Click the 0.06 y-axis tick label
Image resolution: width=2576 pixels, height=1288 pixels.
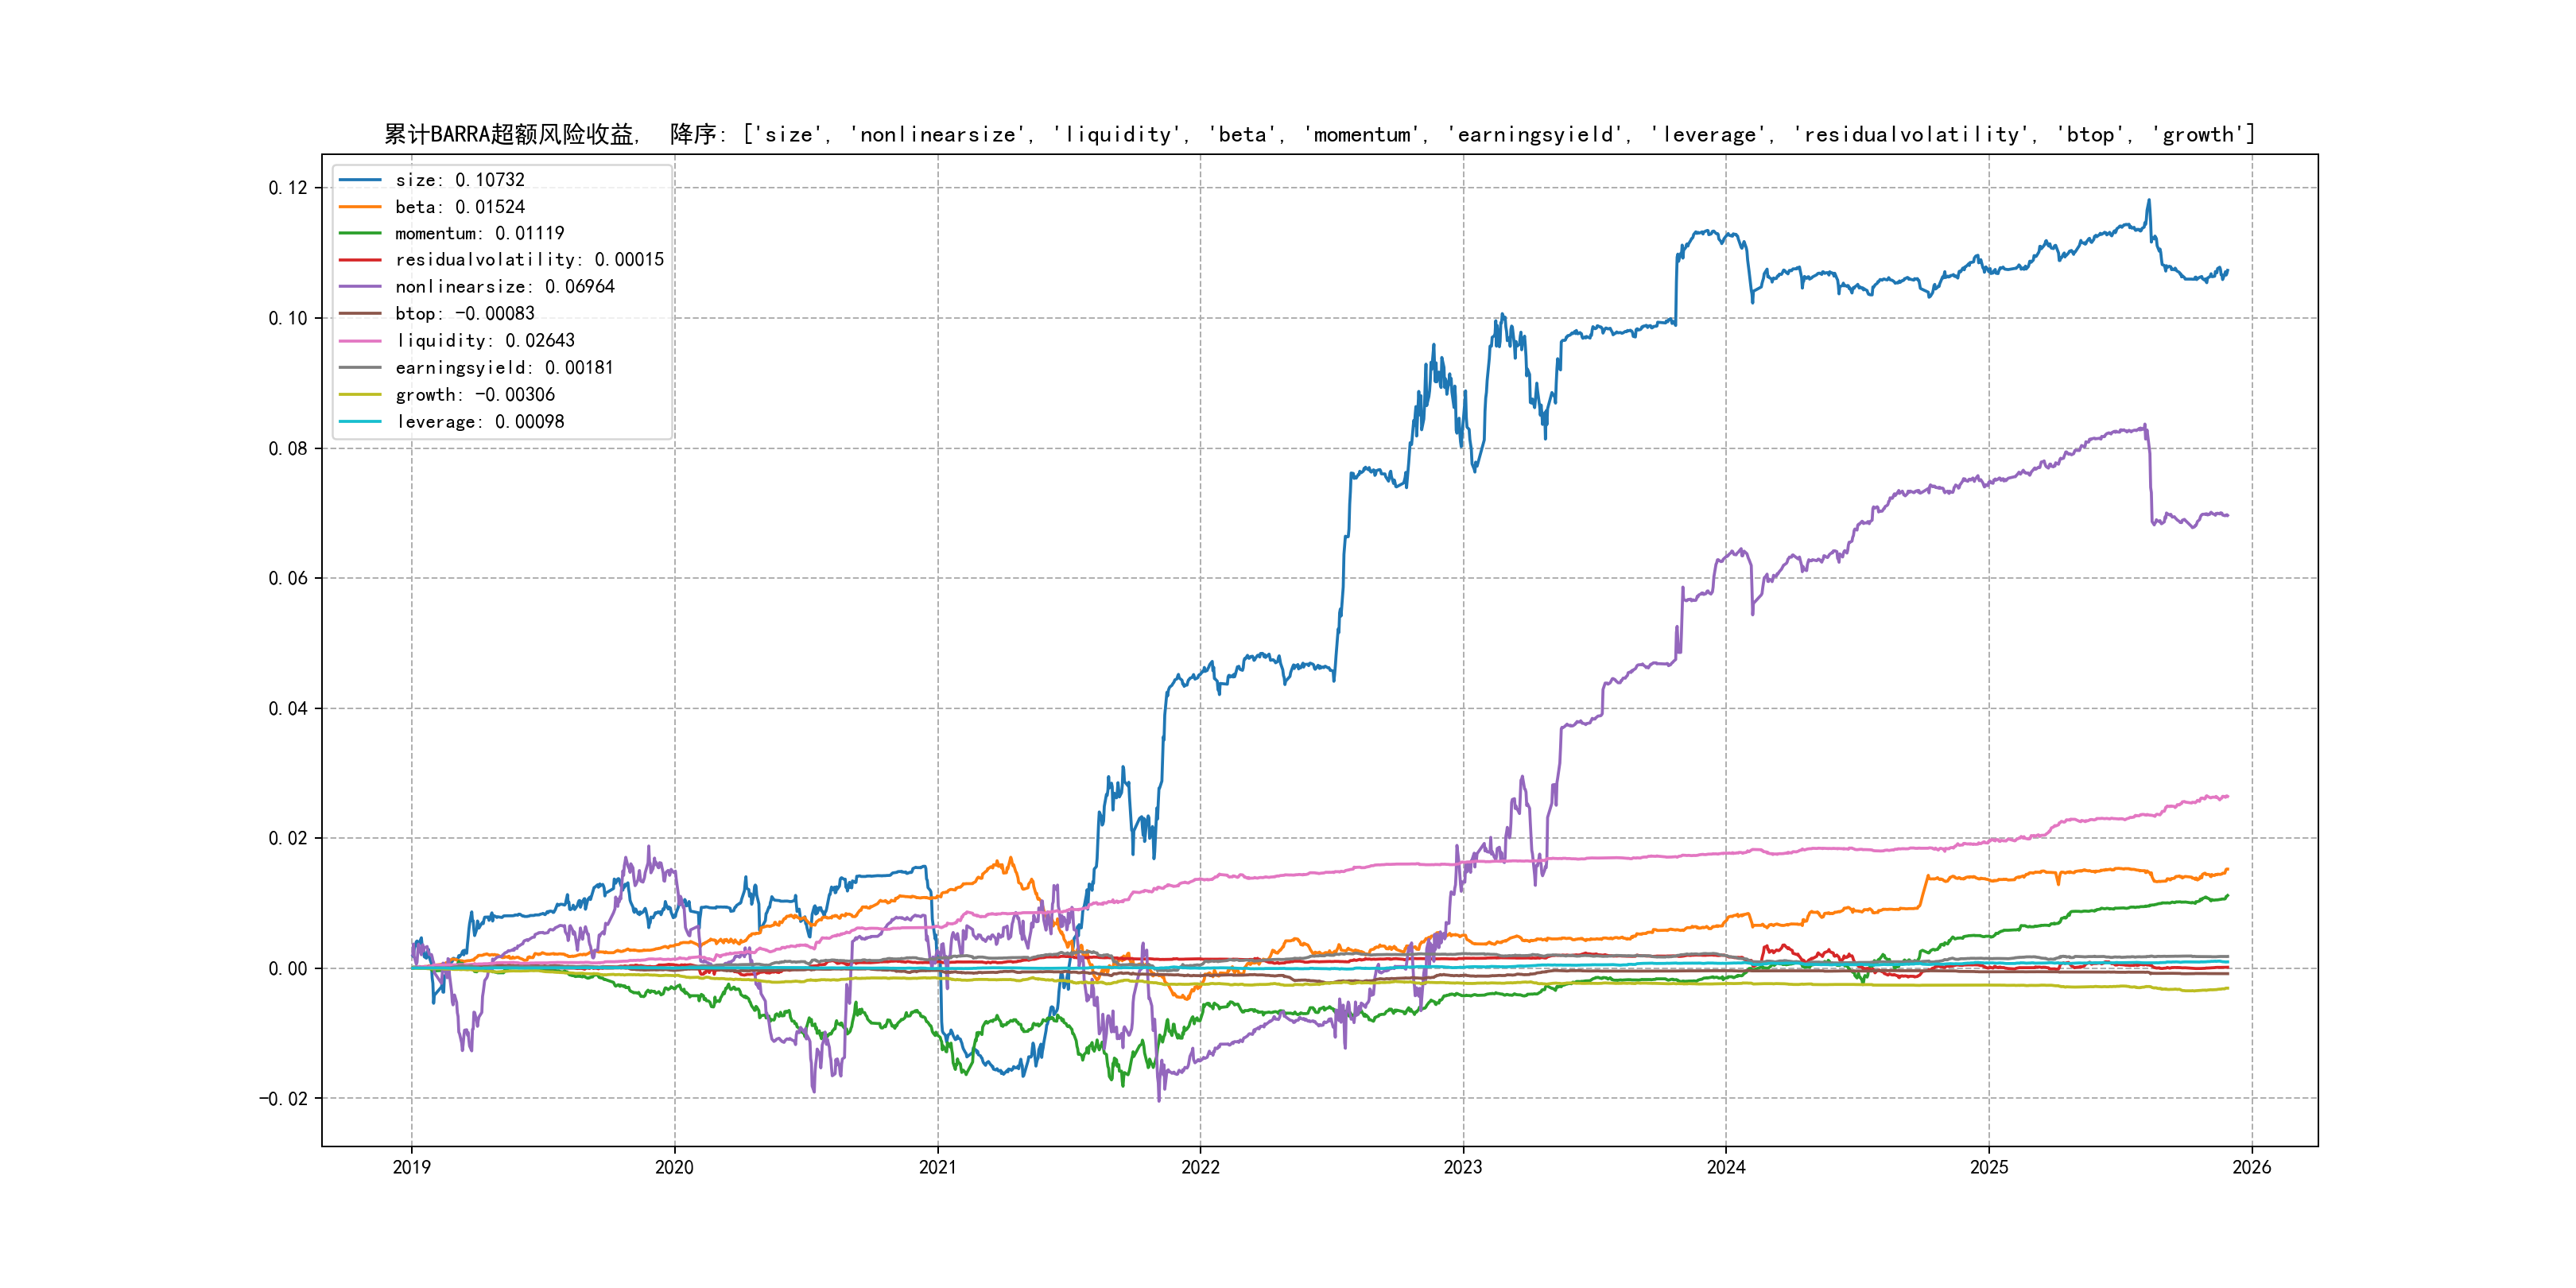[287, 578]
